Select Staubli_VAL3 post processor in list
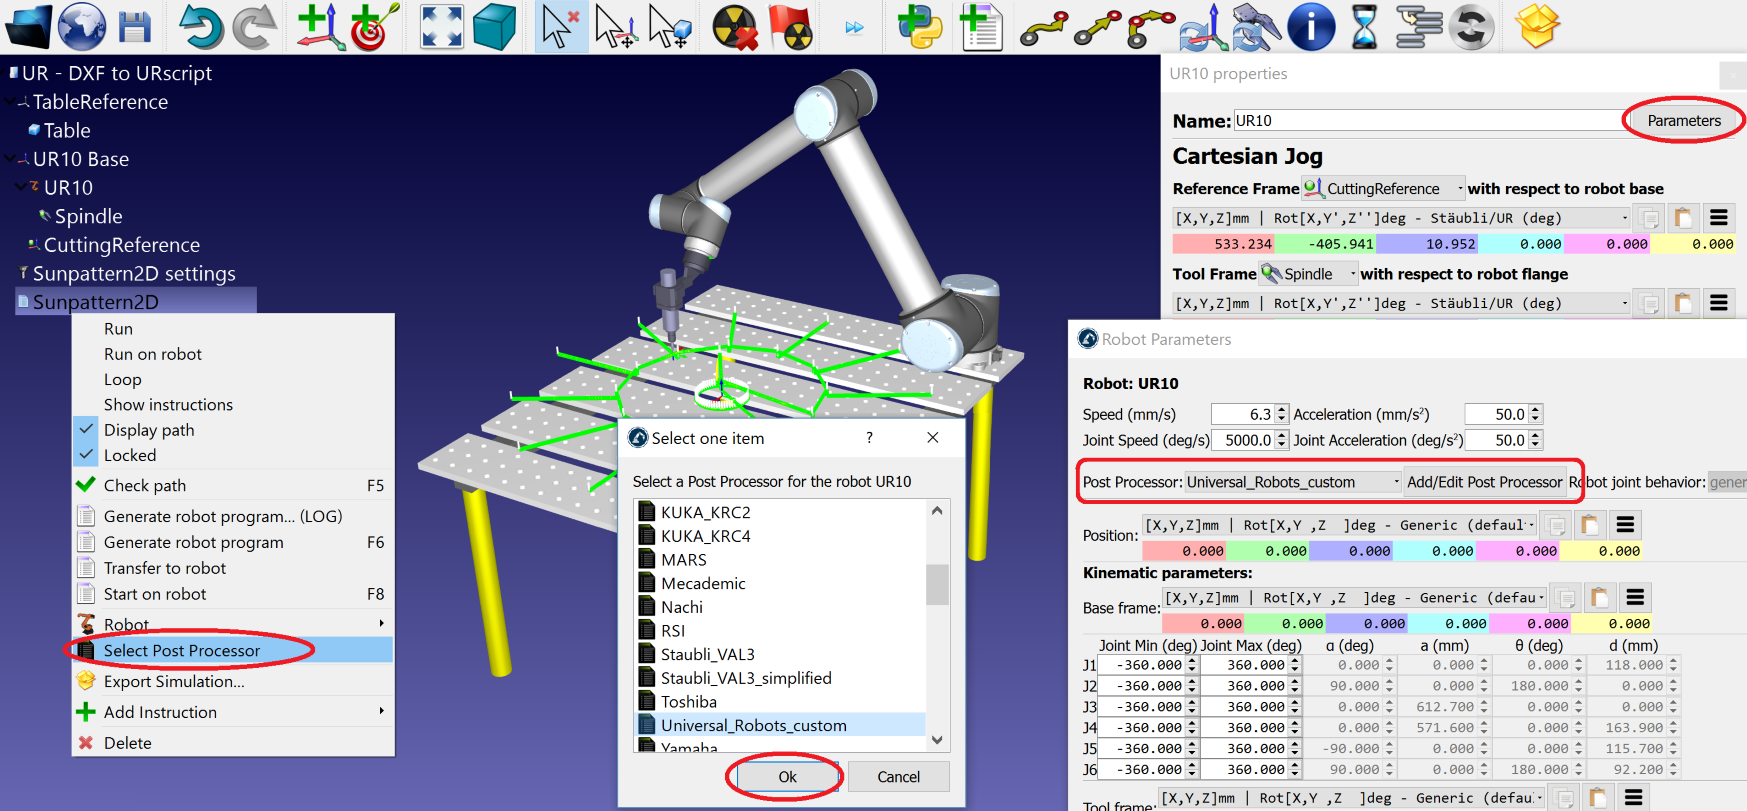This screenshot has height=811, width=1747. pos(708,654)
